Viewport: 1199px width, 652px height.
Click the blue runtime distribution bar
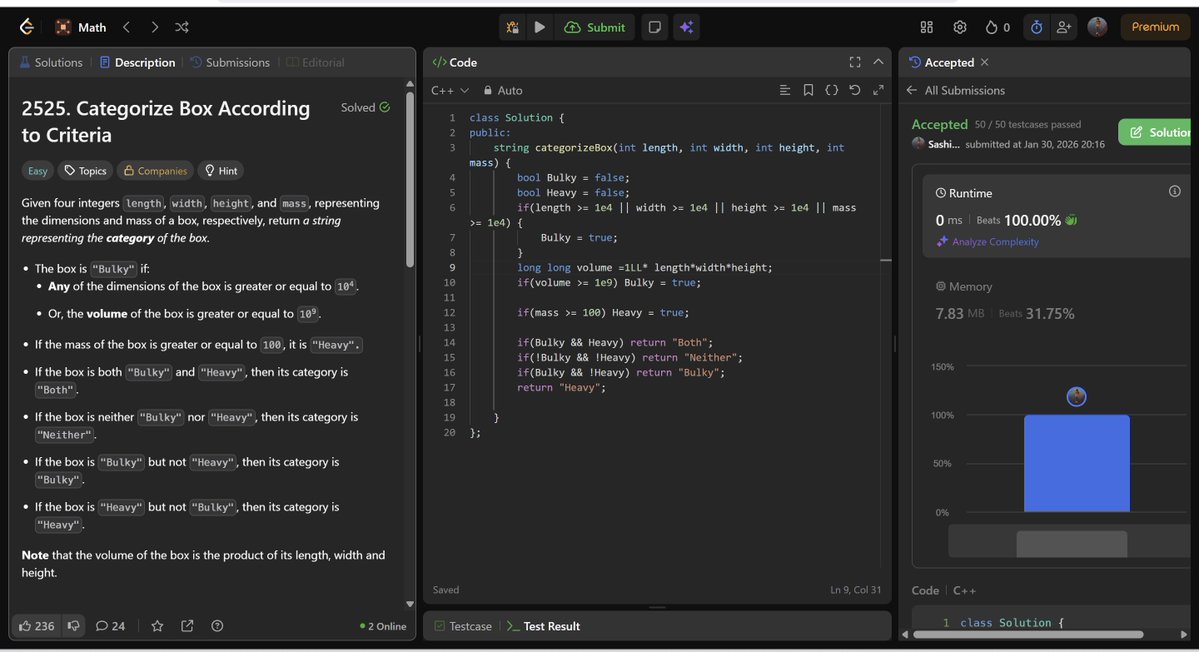tap(1077, 463)
